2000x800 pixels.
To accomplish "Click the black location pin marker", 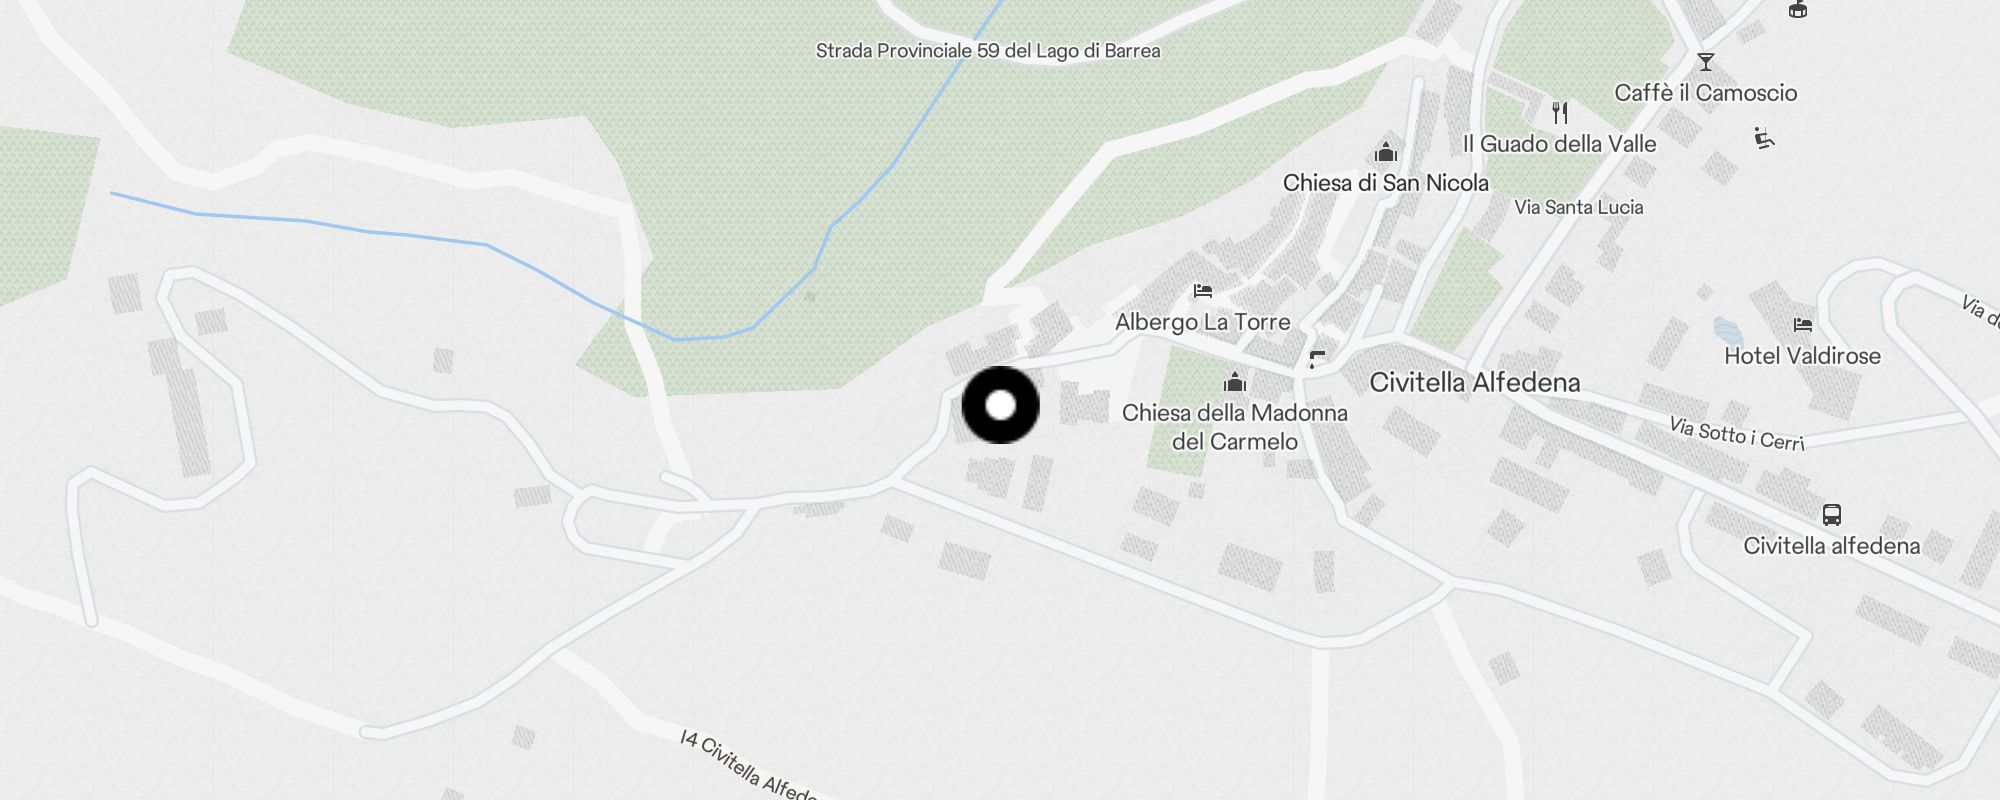I will point(1001,405).
